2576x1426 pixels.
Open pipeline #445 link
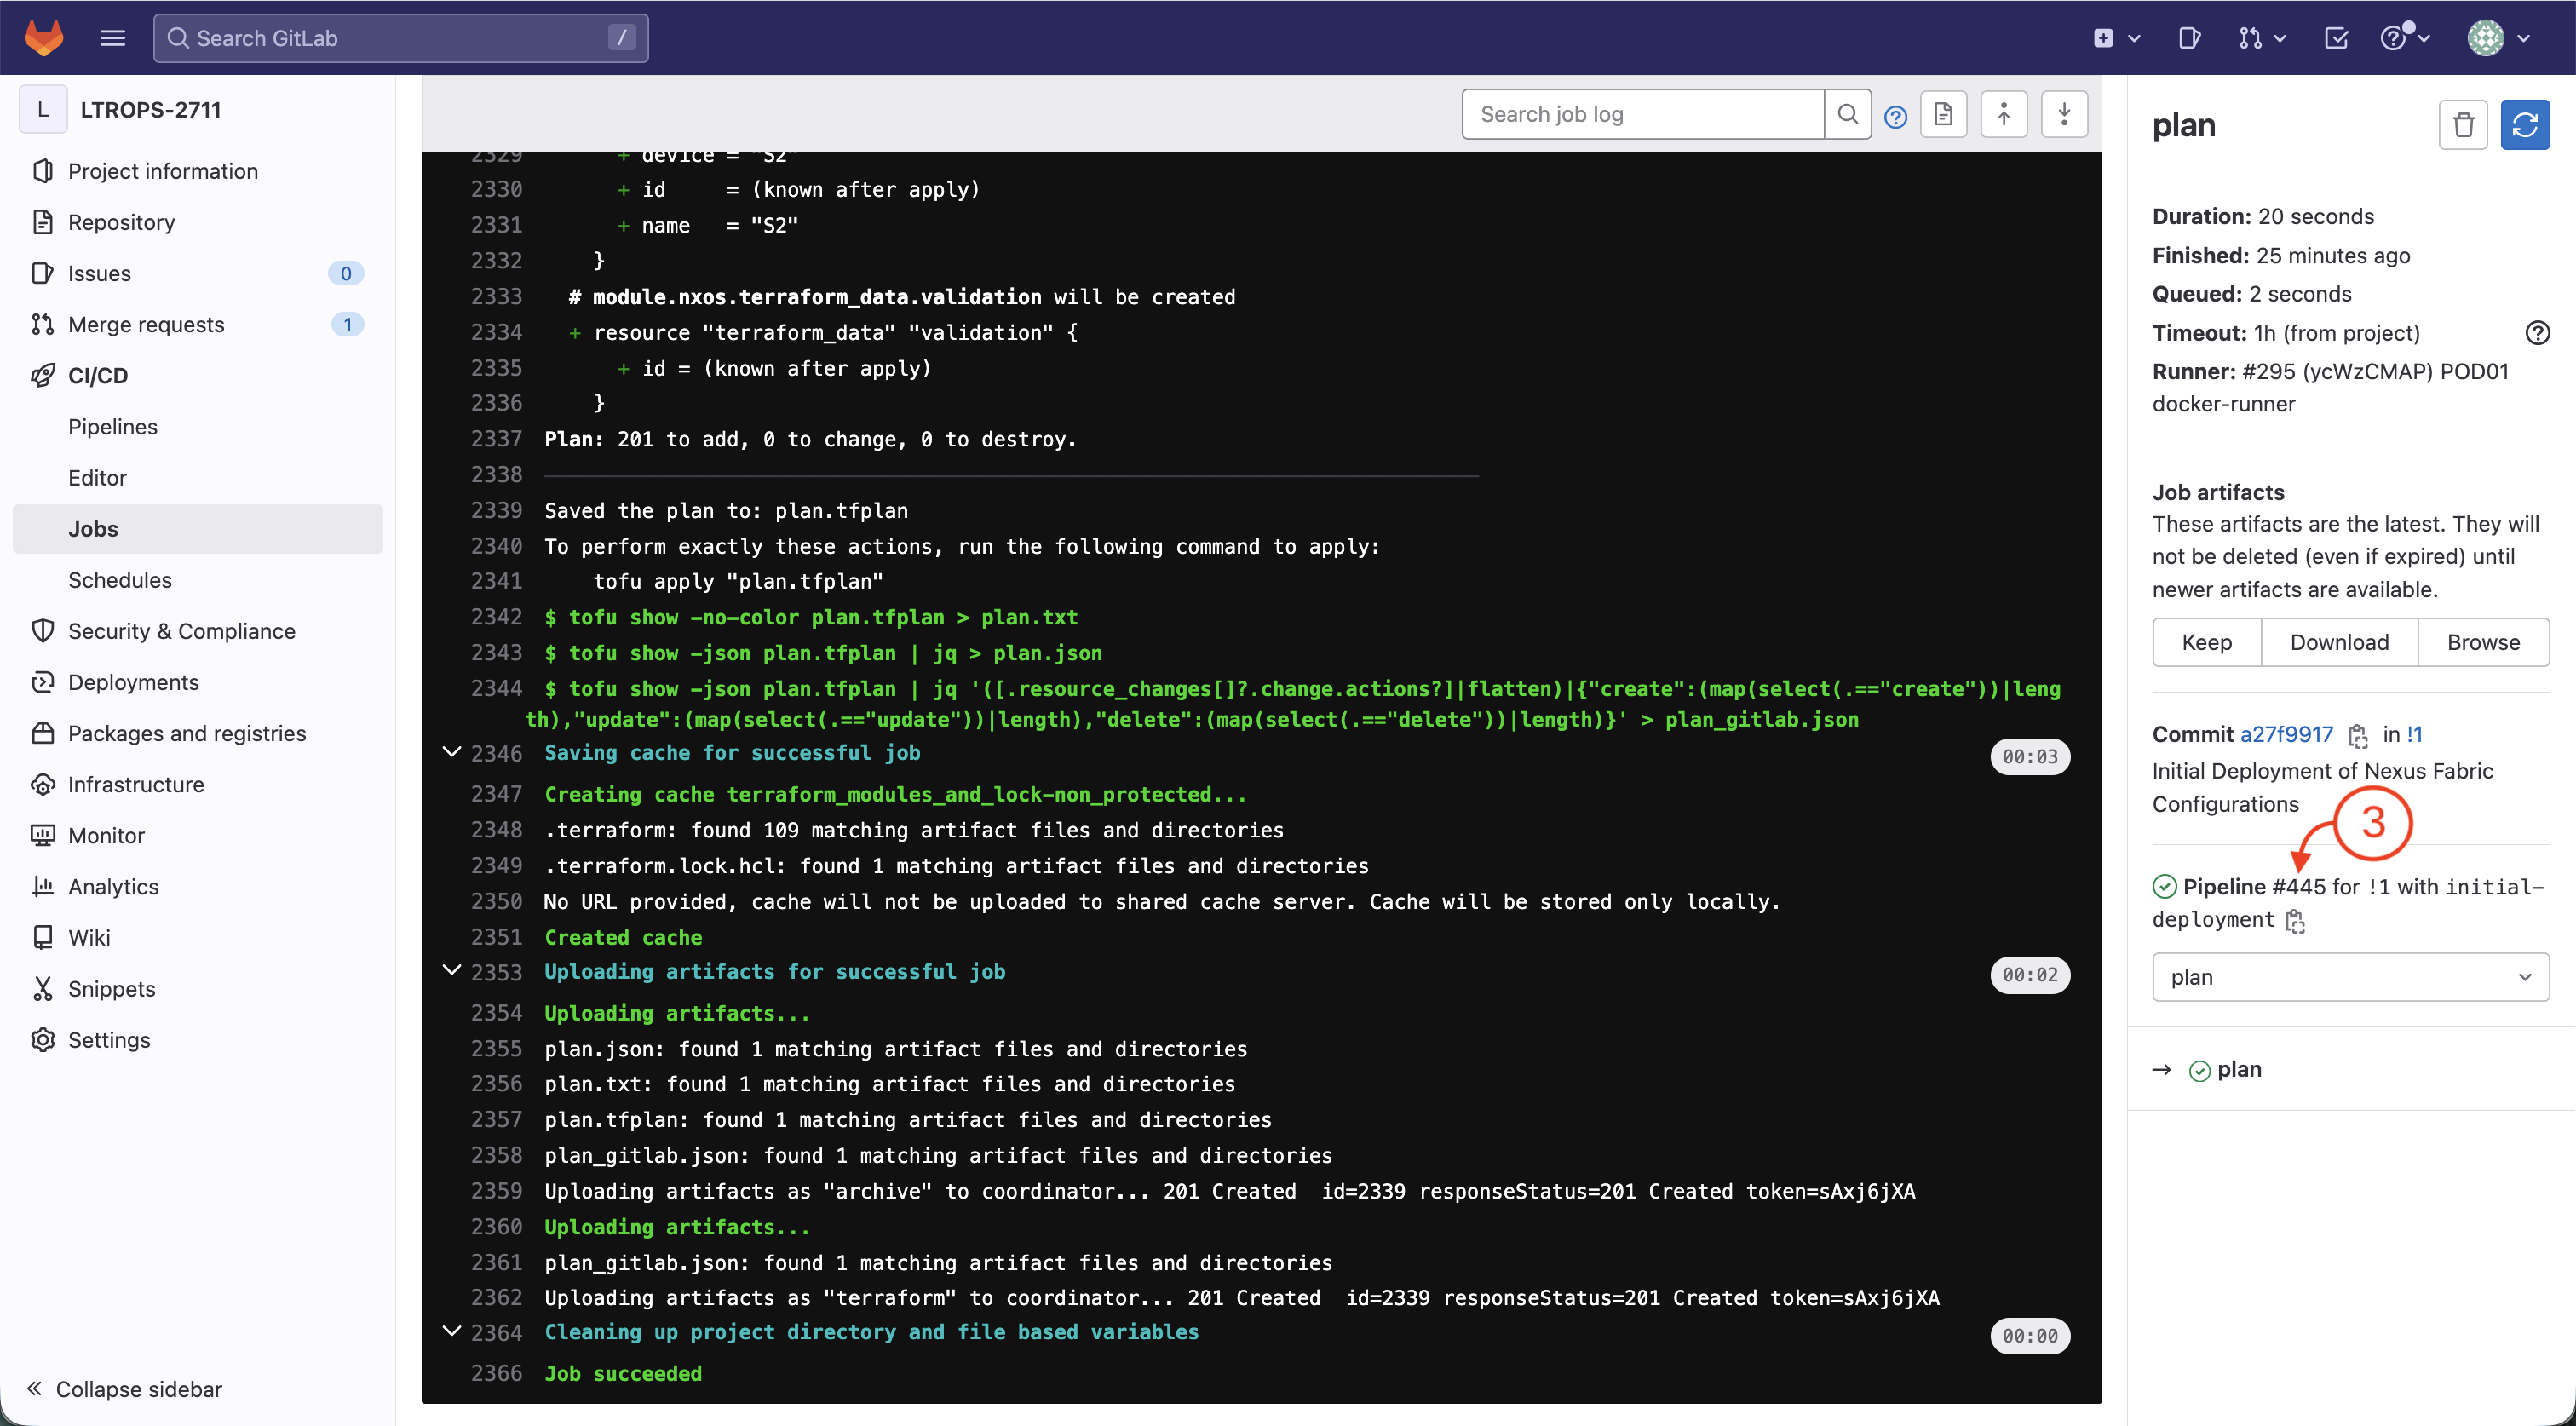coord(2298,887)
